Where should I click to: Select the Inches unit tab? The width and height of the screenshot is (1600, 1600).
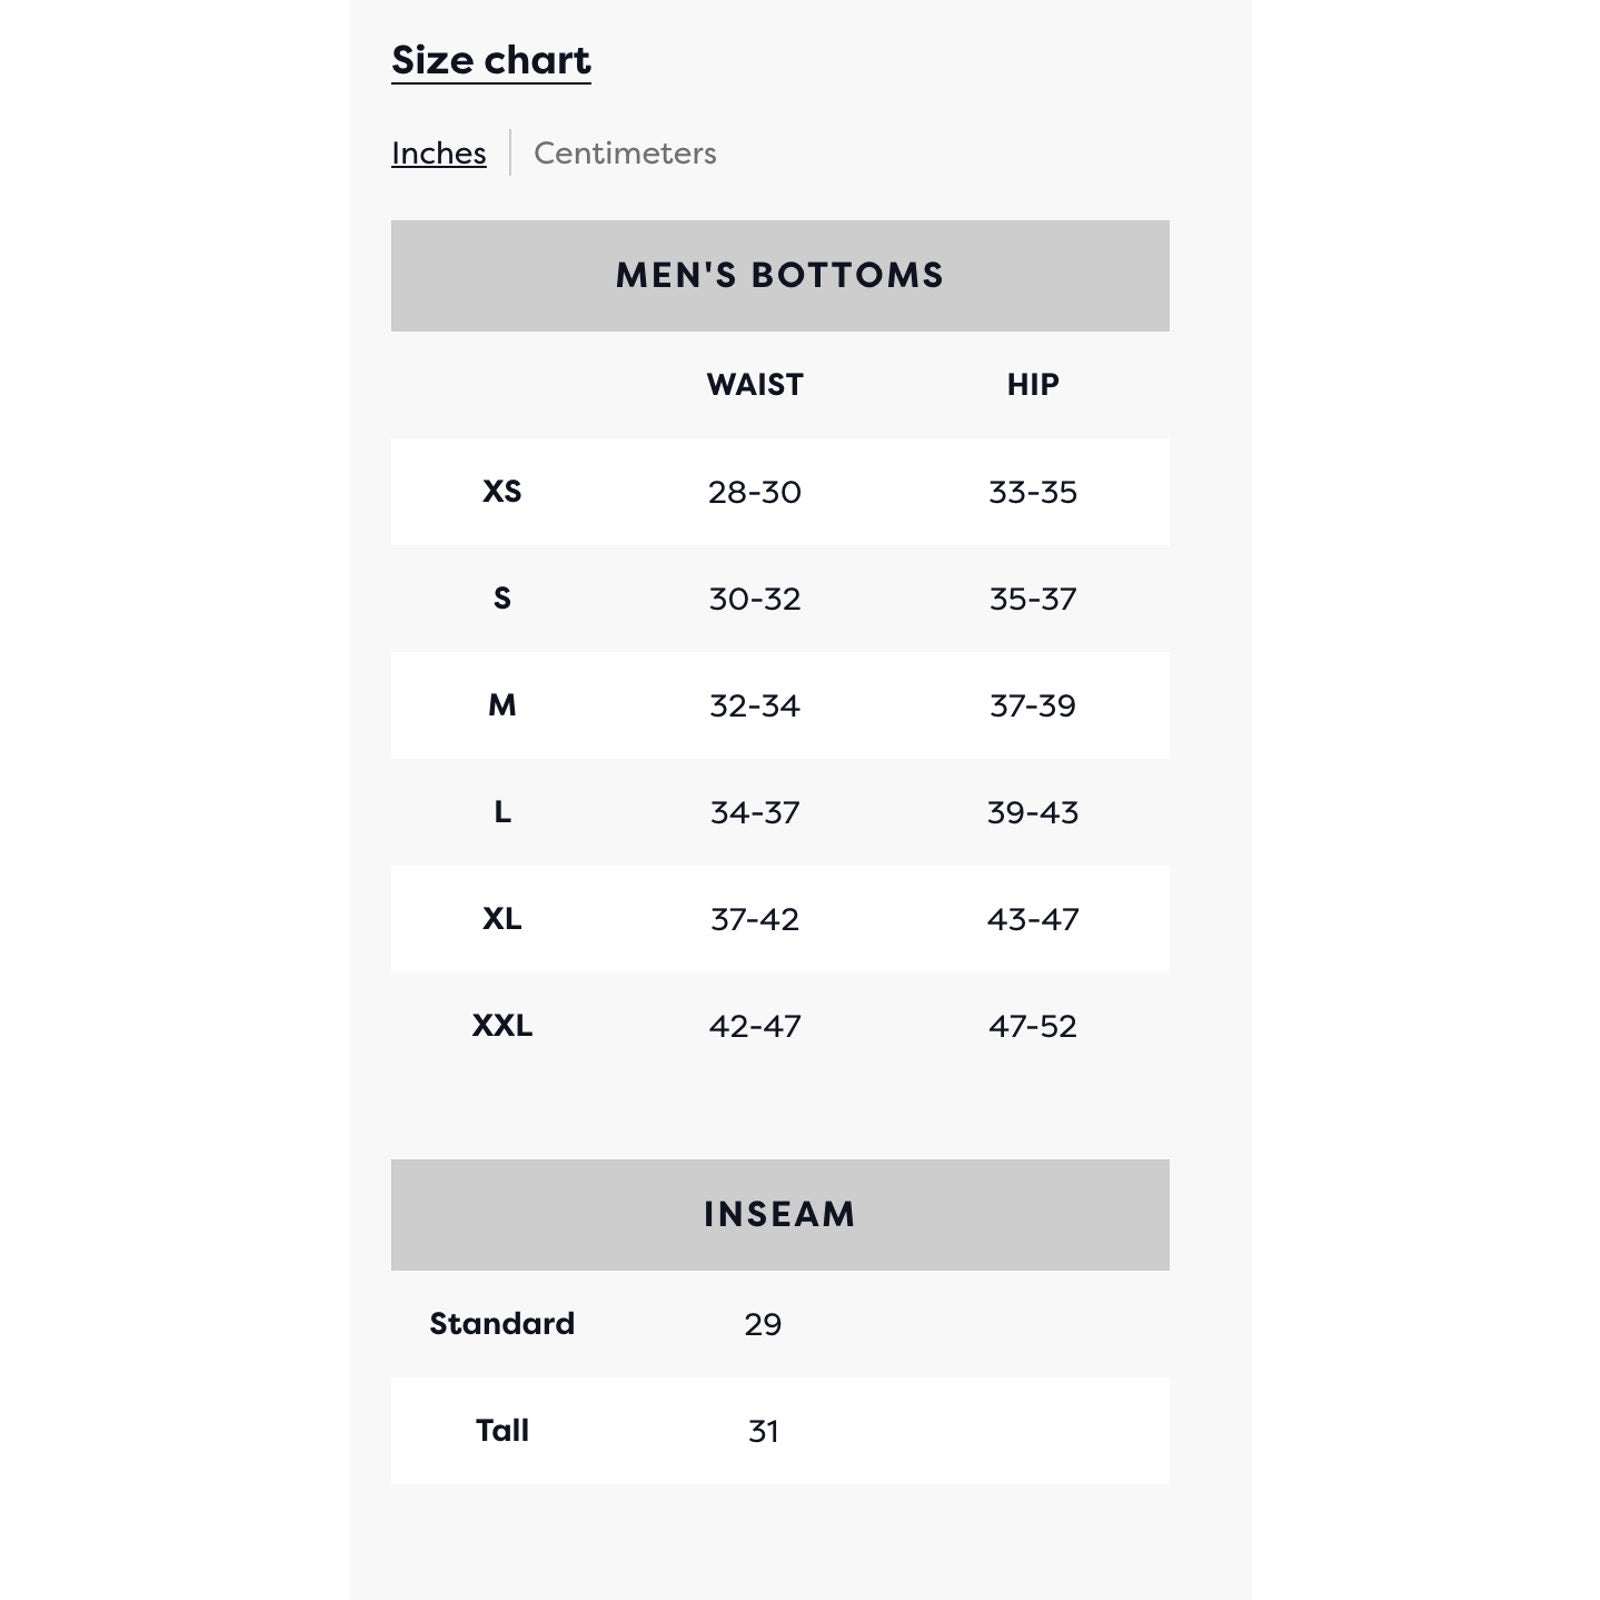(438, 153)
